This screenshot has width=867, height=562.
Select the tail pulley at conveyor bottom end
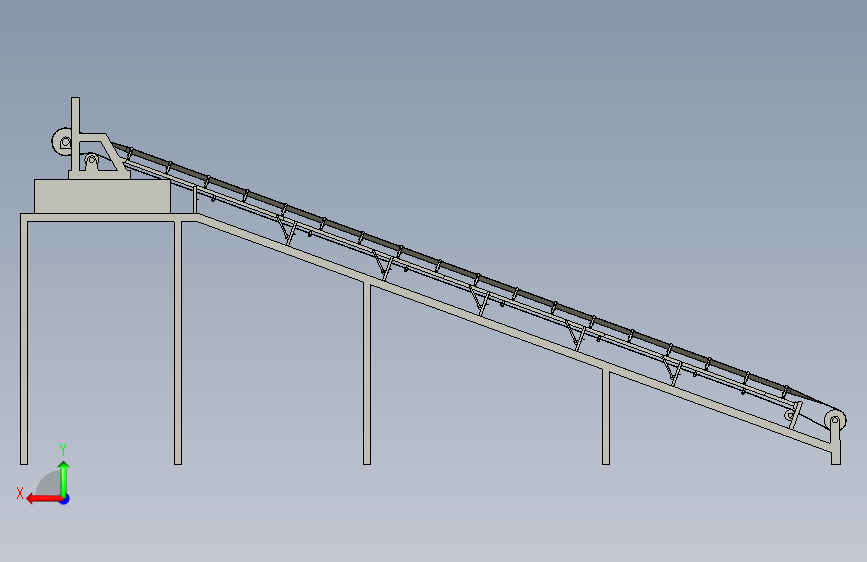pyautogui.click(x=835, y=420)
